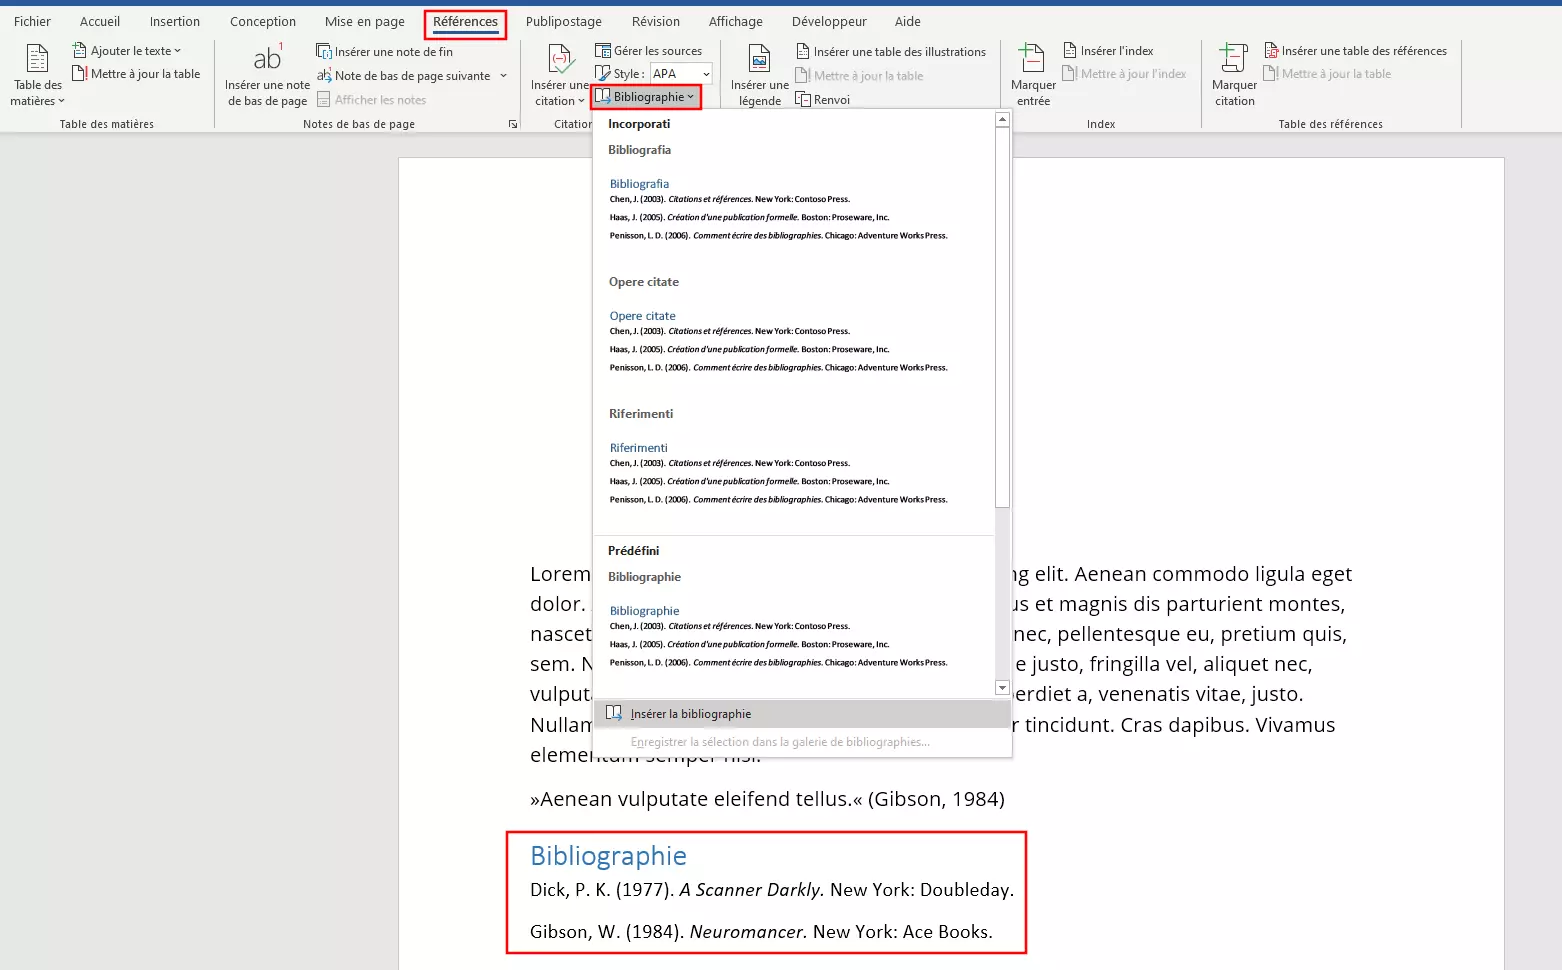
Task: Click Insérer une citation icon
Action: pos(560,60)
